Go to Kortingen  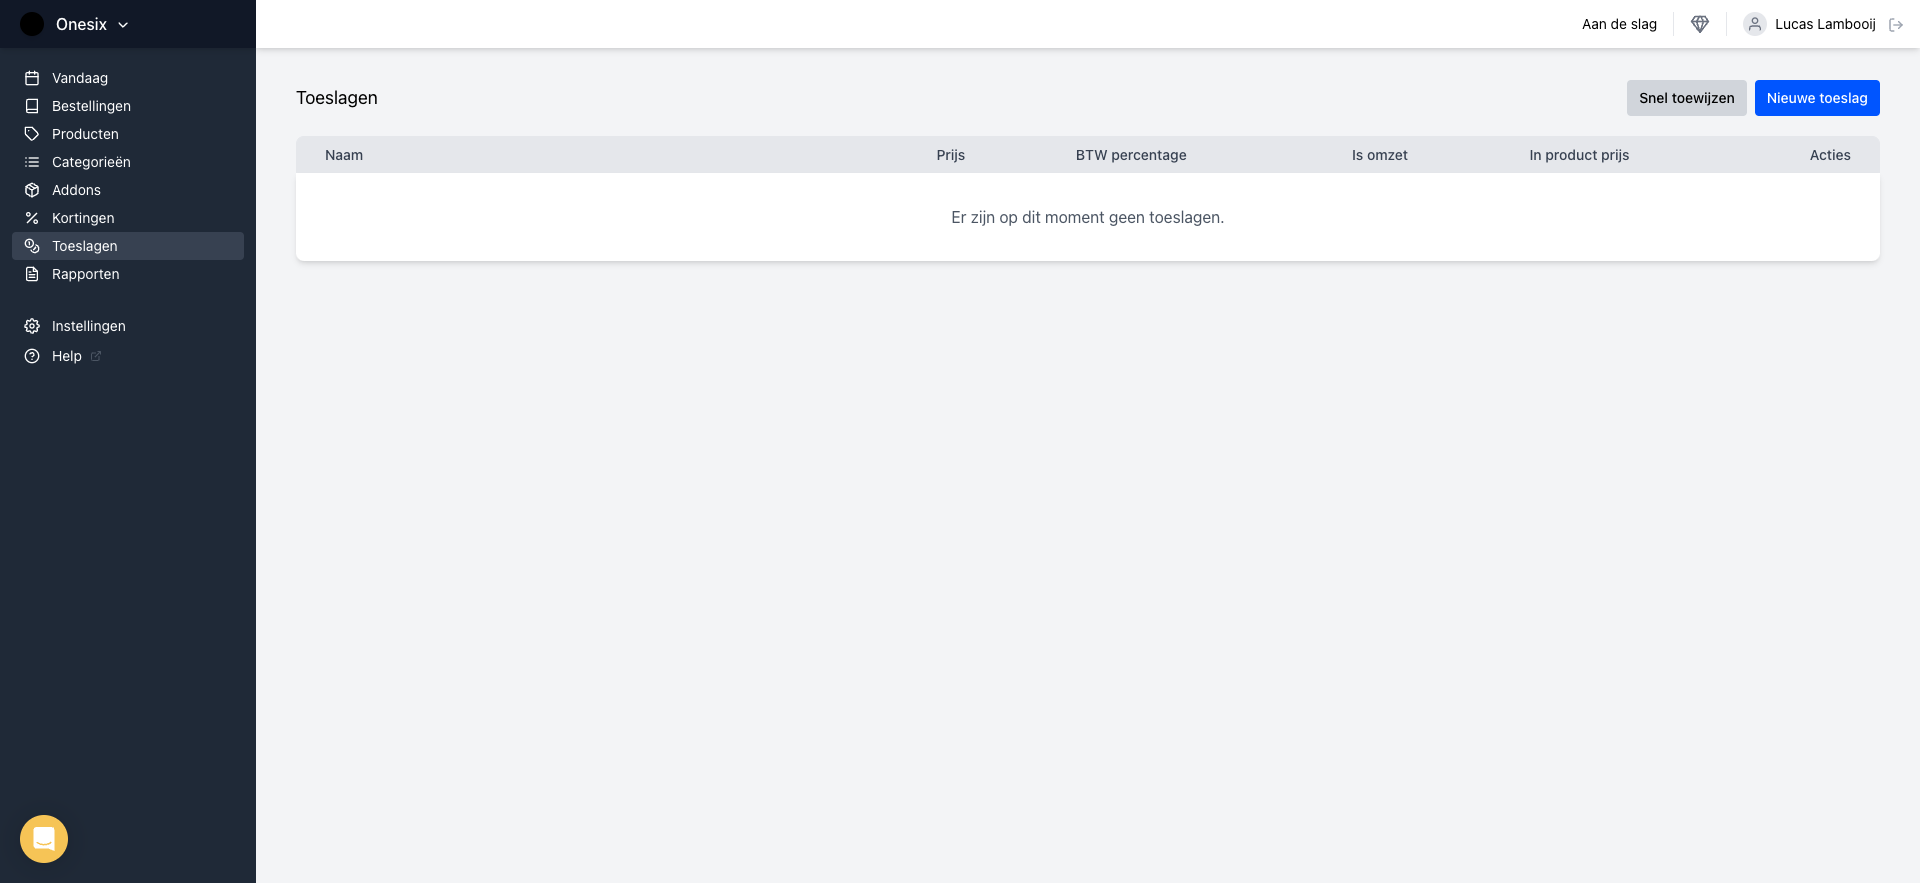[128, 218]
